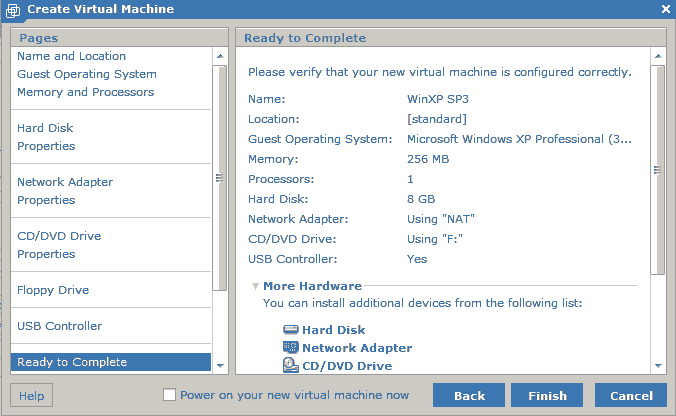Open Properties under CD/DVD Drive
Viewport: 676px width, 416px height.
[46, 254]
